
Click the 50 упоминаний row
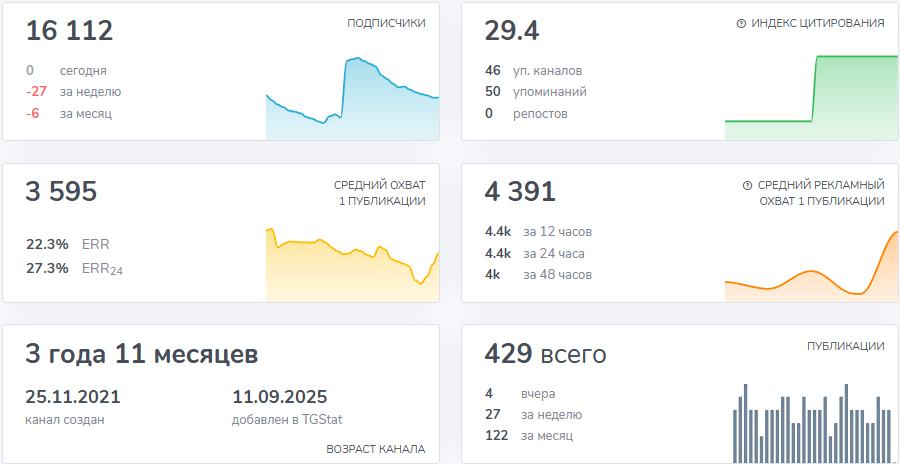tap(536, 92)
